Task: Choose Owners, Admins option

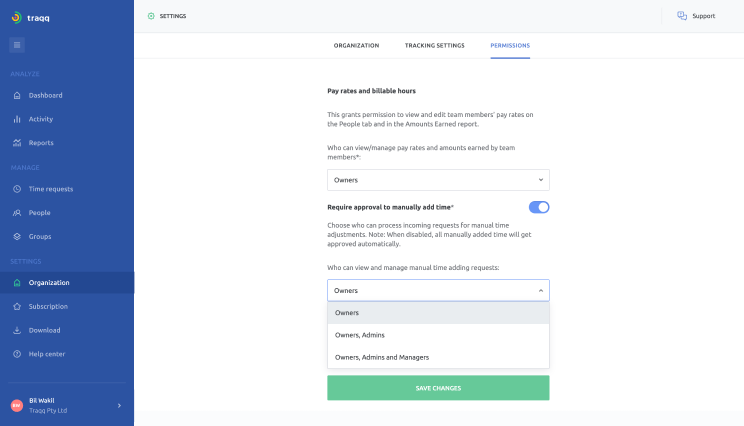Action: [x=438, y=335]
